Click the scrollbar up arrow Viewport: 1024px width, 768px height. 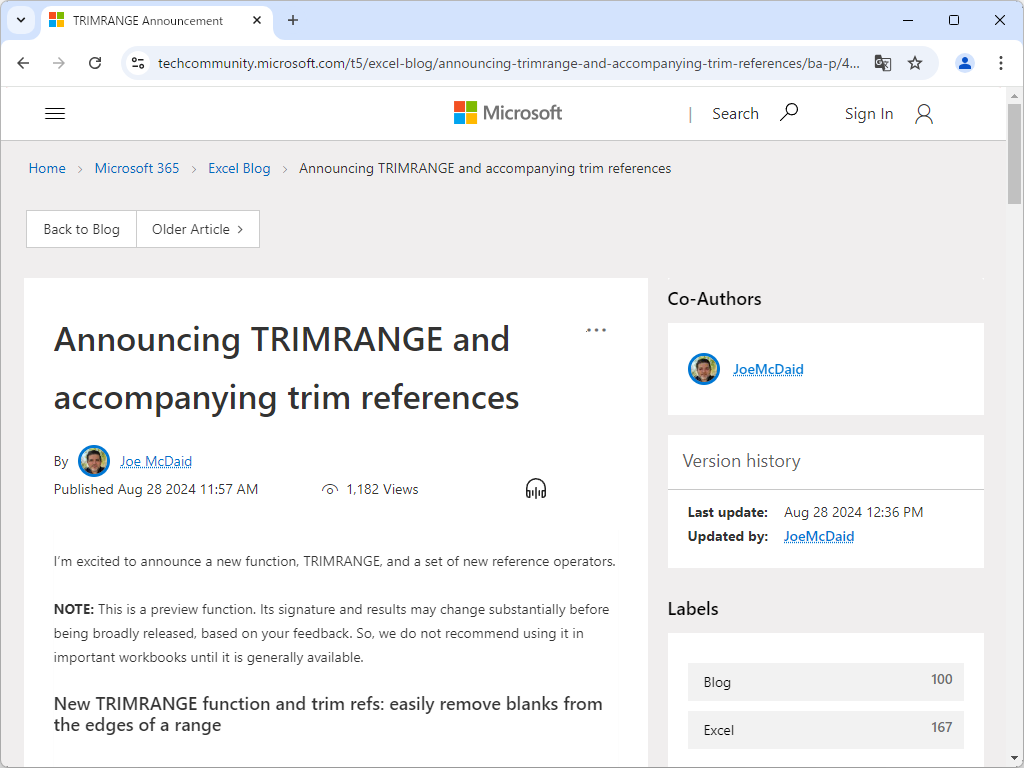1014,96
